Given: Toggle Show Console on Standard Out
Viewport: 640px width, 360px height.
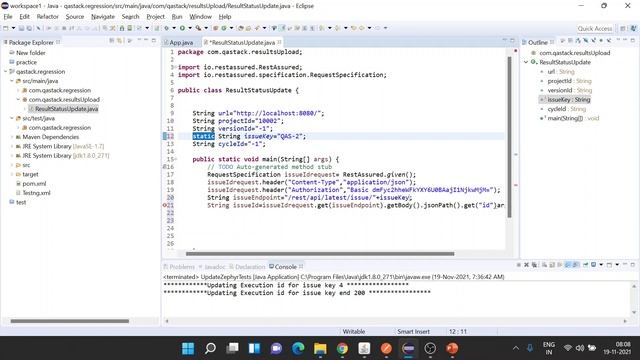Looking at the screenshot, I should (567, 265).
